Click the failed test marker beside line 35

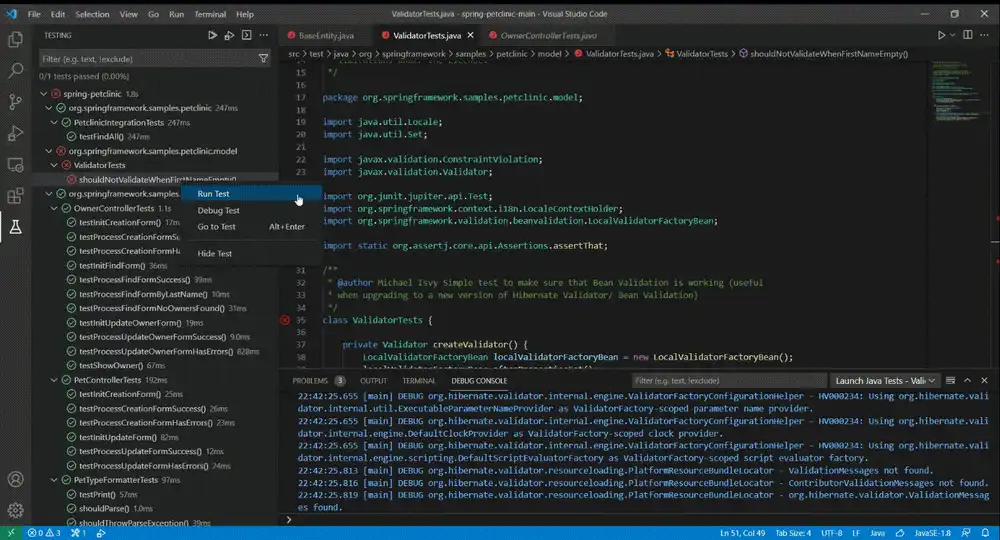point(285,320)
